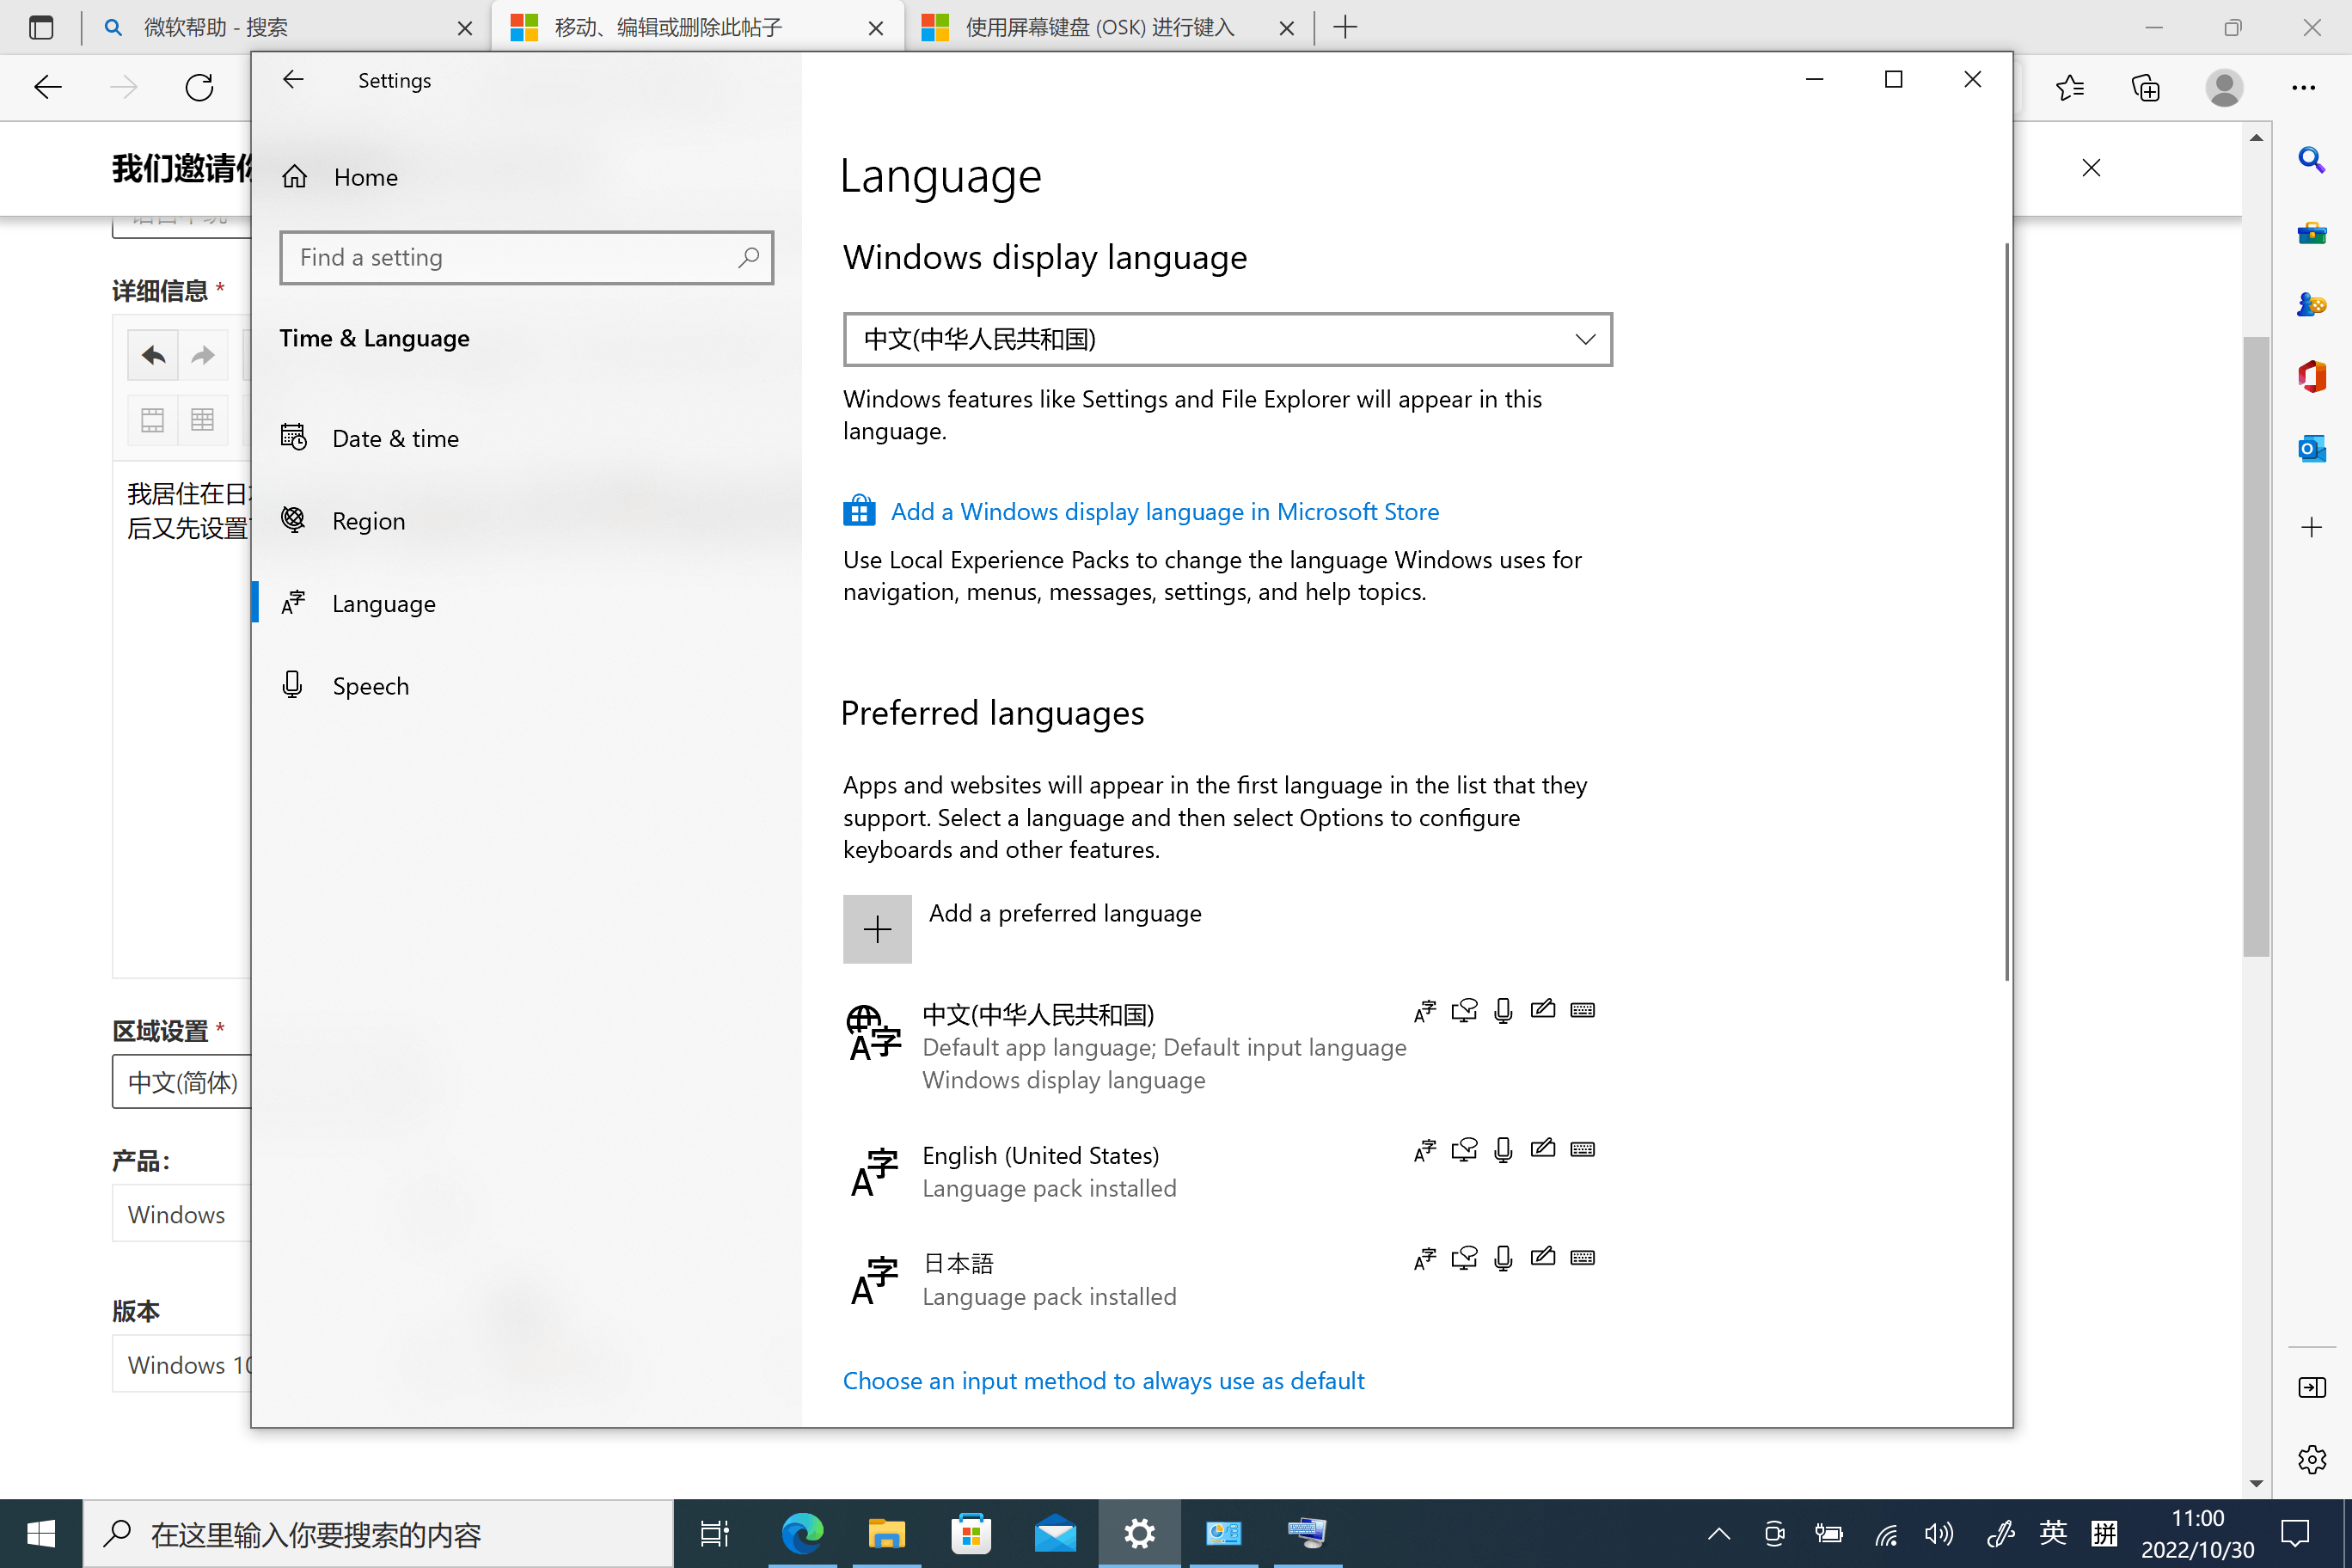2352x1568 pixels.
Task: Click the Outlook icon in Edge sidebar
Action: [2311, 449]
